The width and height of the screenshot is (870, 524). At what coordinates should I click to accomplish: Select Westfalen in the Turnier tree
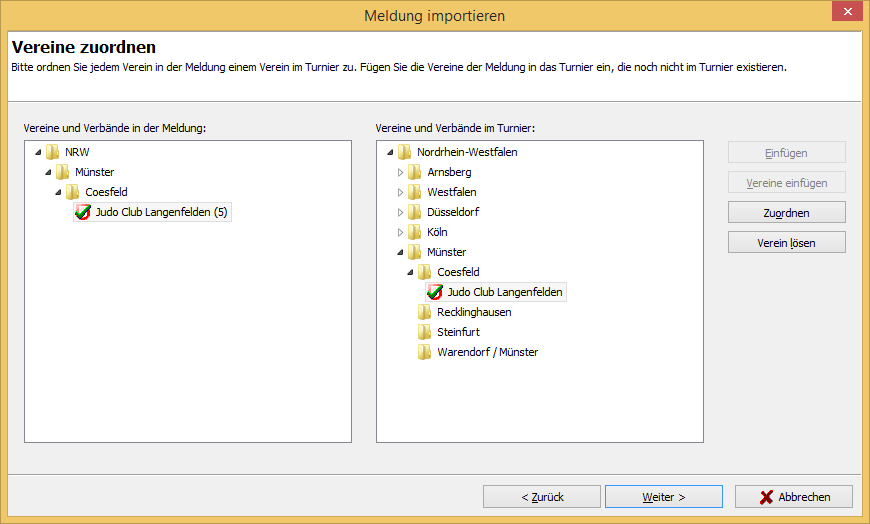452,192
